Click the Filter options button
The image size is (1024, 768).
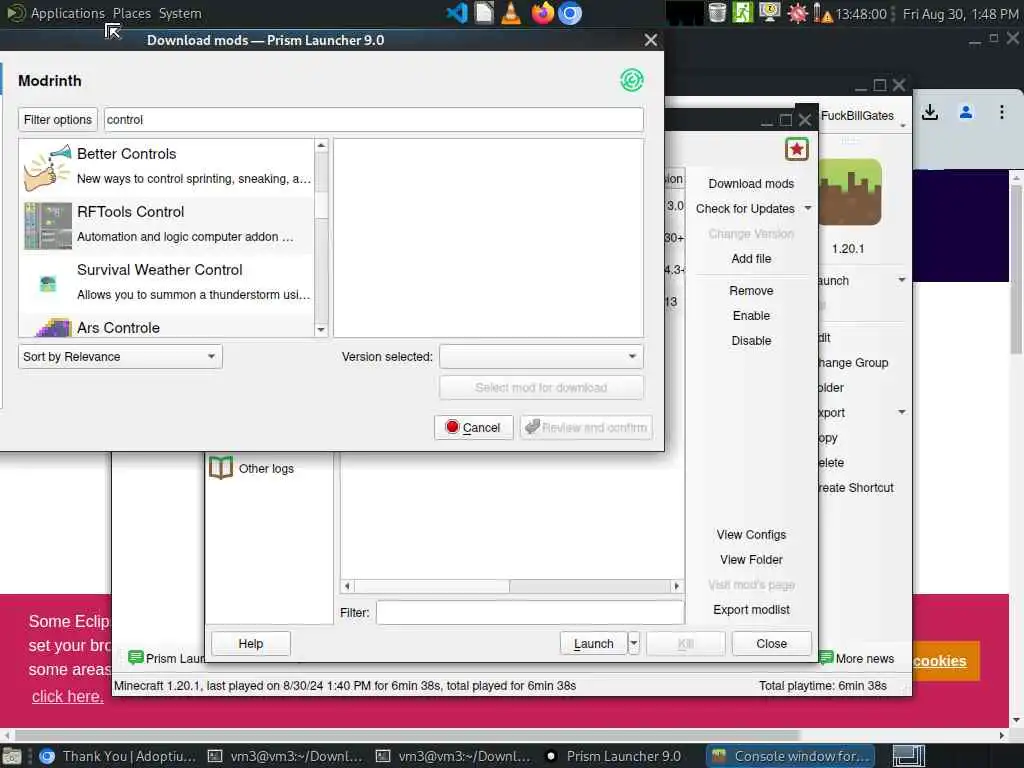(57, 120)
